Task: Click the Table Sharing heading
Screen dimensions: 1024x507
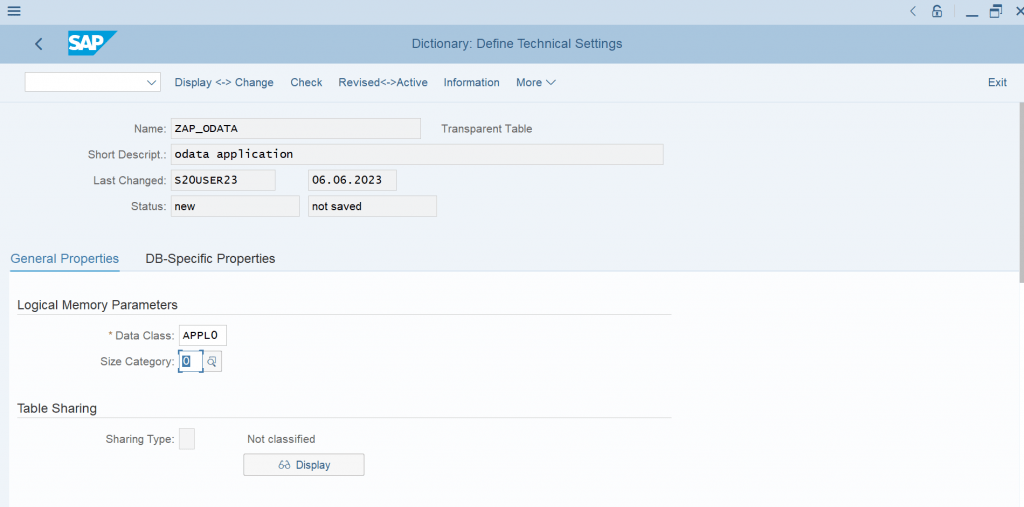Action: coord(57,409)
